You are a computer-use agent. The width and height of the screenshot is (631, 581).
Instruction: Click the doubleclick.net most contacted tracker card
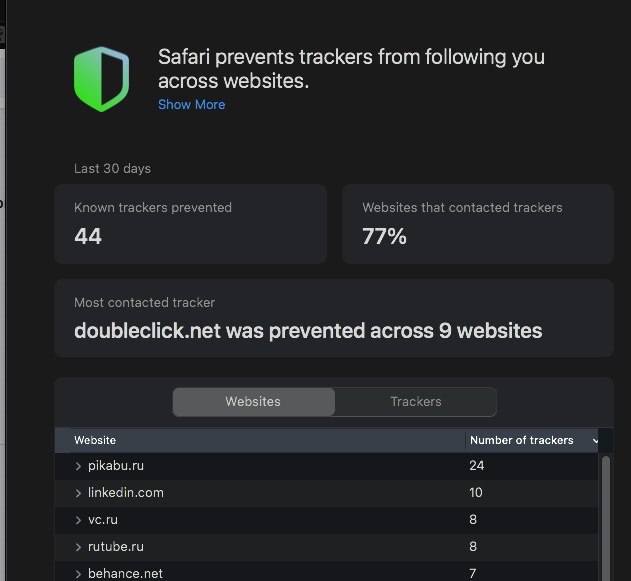[334, 318]
